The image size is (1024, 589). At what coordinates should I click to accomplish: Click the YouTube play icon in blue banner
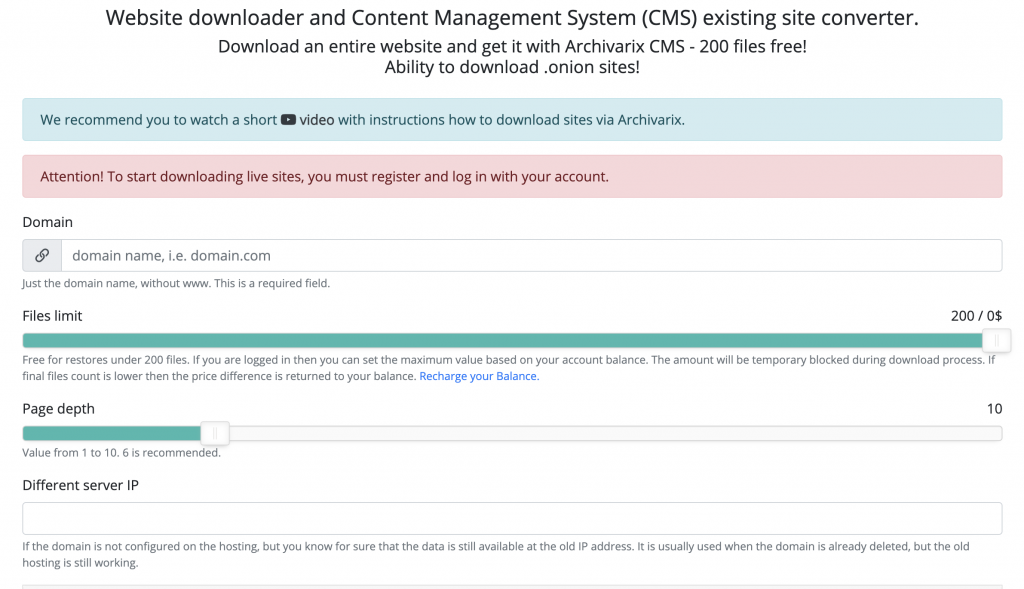[288, 119]
